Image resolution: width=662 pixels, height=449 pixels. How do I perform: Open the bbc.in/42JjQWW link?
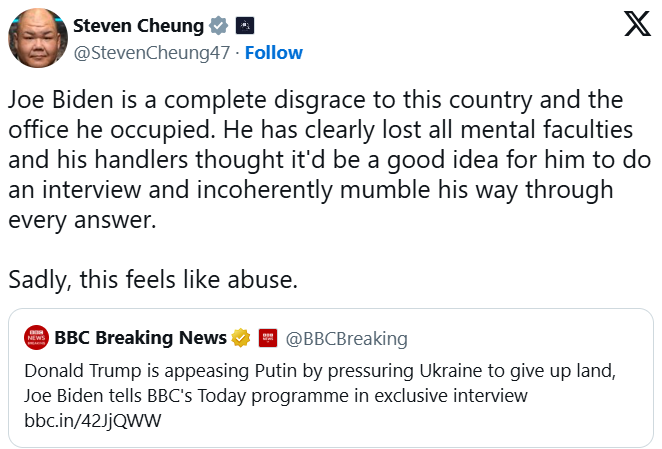[x=92, y=420]
